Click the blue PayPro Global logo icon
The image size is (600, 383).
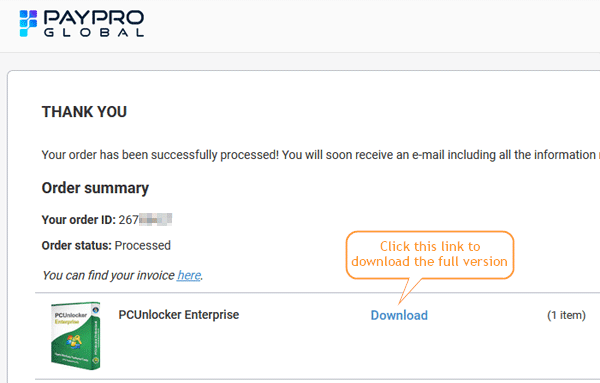coord(28,23)
